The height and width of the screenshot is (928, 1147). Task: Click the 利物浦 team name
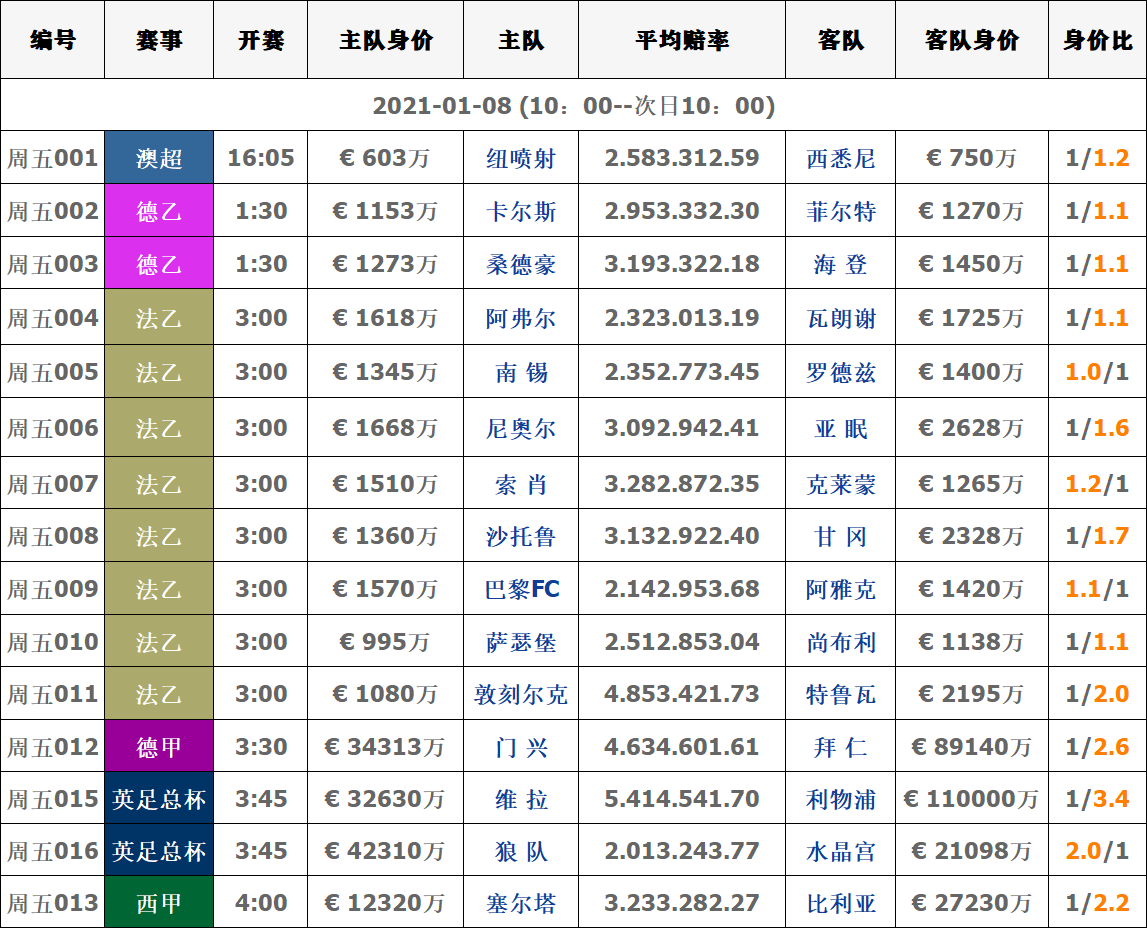(x=840, y=799)
